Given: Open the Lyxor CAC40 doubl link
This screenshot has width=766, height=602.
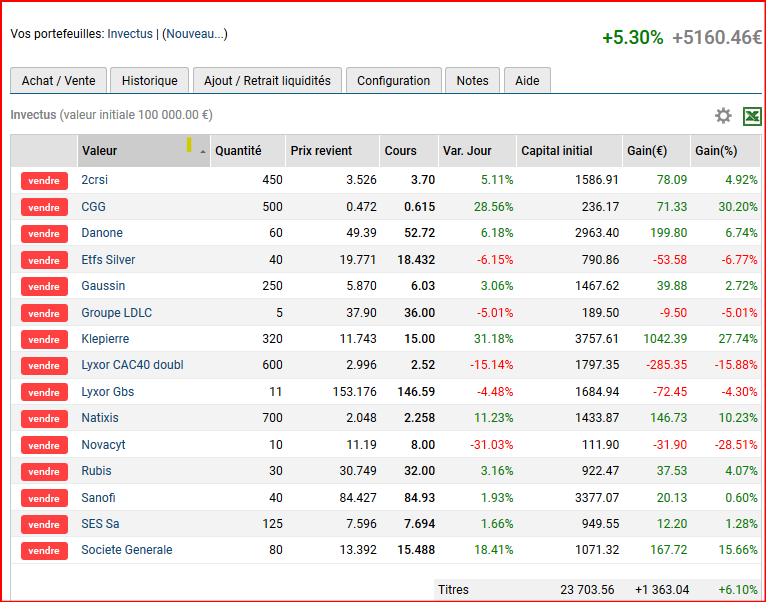Looking at the screenshot, I should pyautogui.click(x=132, y=365).
